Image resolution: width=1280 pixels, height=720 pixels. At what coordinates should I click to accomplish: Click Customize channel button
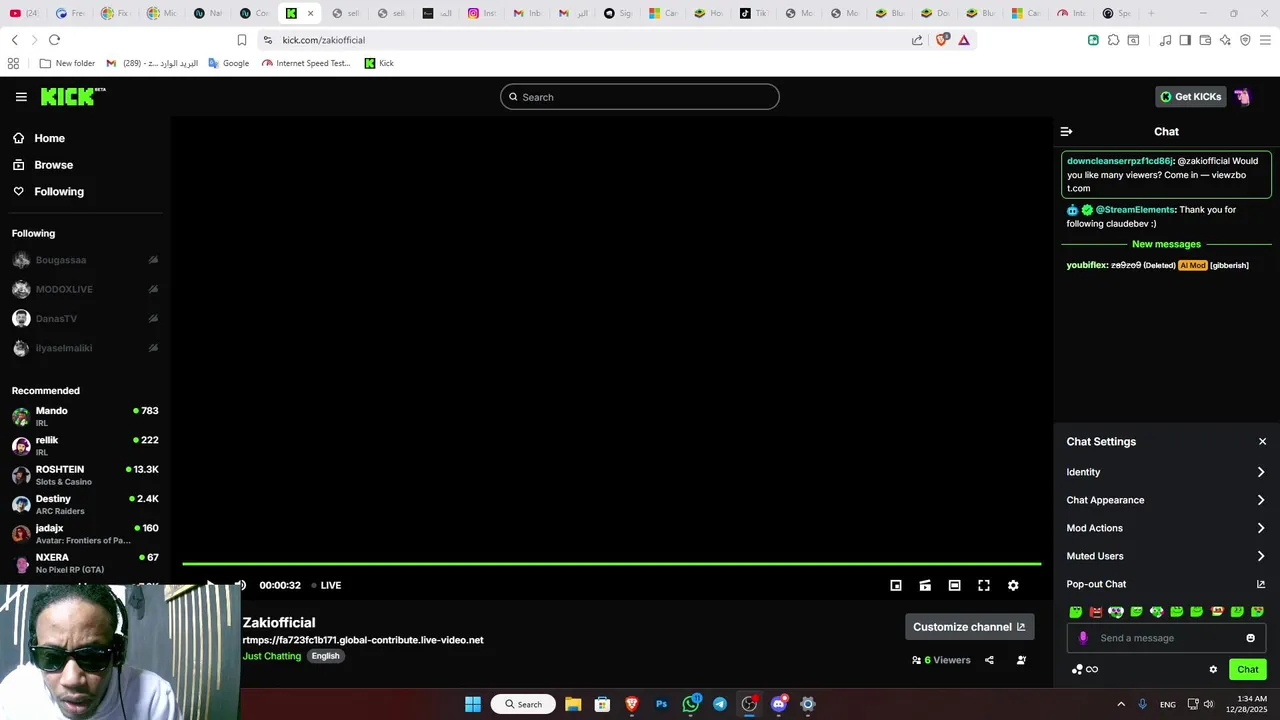[969, 627]
